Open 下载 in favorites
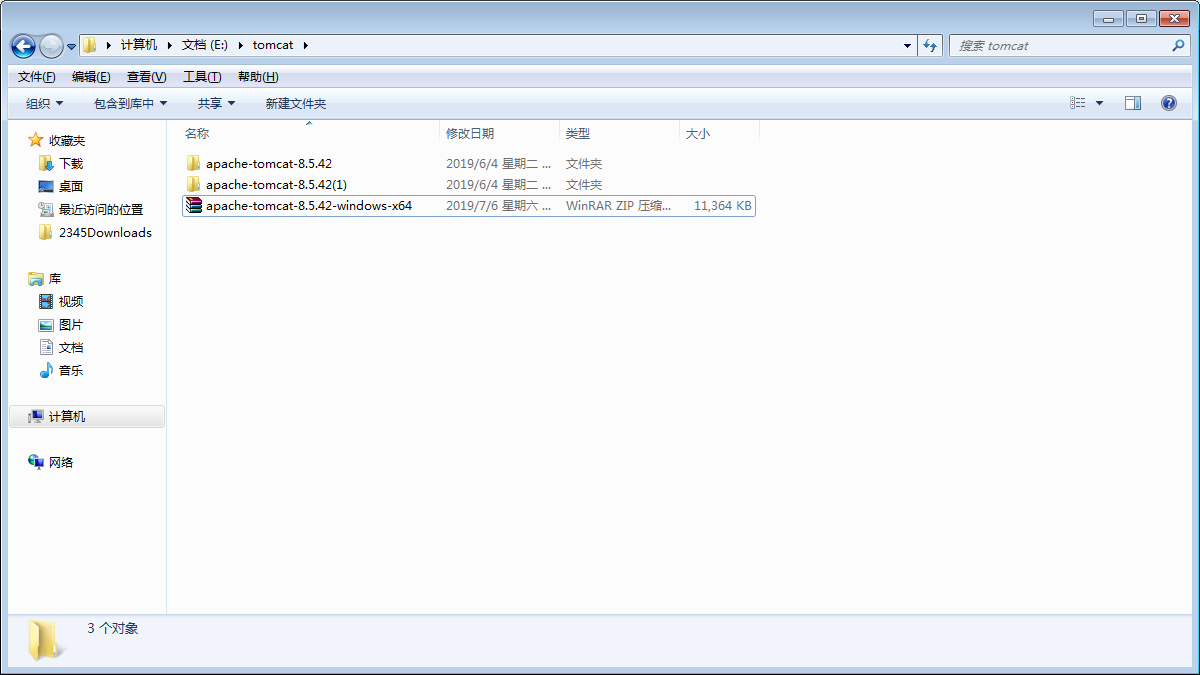This screenshot has width=1200, height=675. coord(71,163)
